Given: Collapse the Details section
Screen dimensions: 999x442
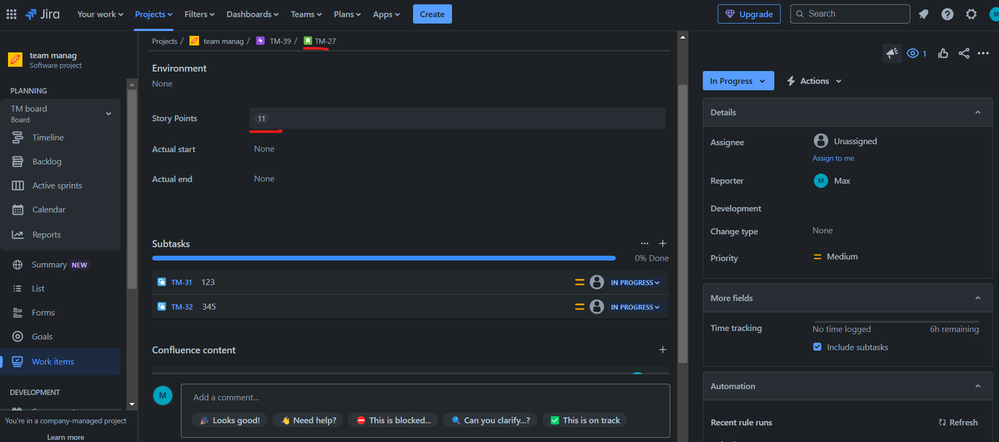Looking at the screenshot, I should click(x=978, y=113).
